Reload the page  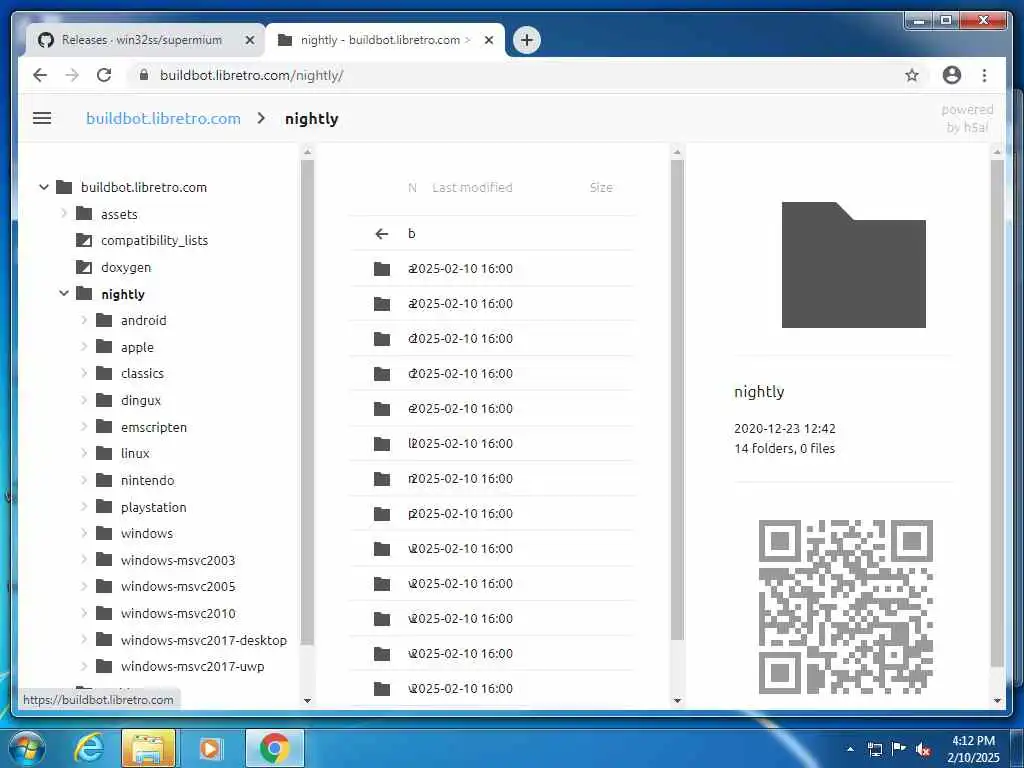click(x=104, y=75)
